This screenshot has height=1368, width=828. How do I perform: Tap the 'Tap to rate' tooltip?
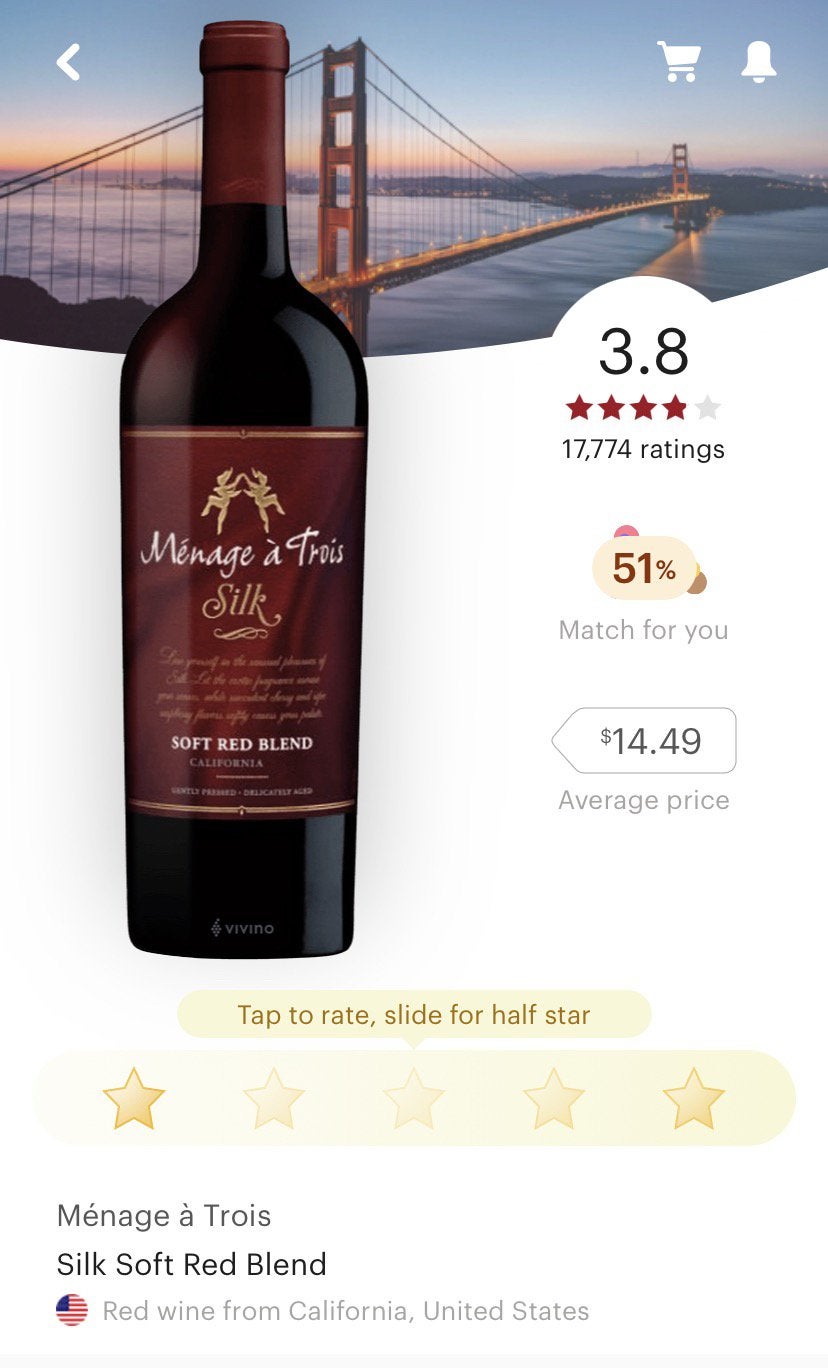coord(414,1015)
